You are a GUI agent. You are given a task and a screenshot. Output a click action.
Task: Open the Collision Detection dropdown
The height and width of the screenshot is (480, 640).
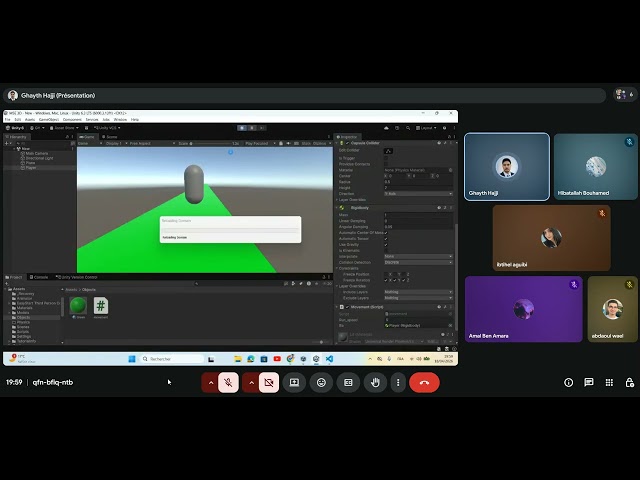point(418,262)
